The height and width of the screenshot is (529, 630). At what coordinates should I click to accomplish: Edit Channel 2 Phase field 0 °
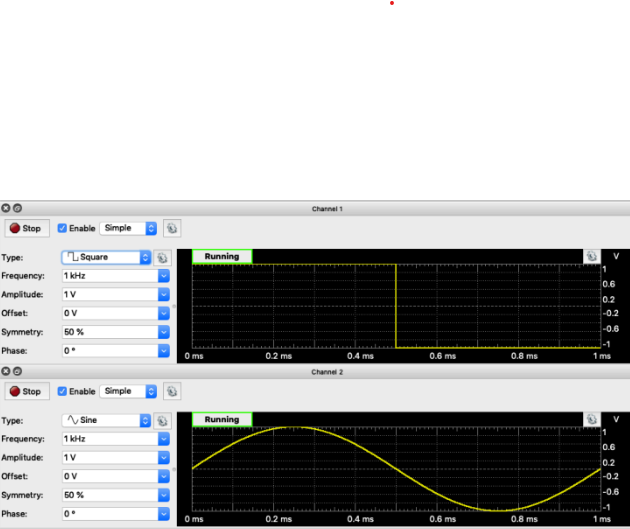[110, 514]
